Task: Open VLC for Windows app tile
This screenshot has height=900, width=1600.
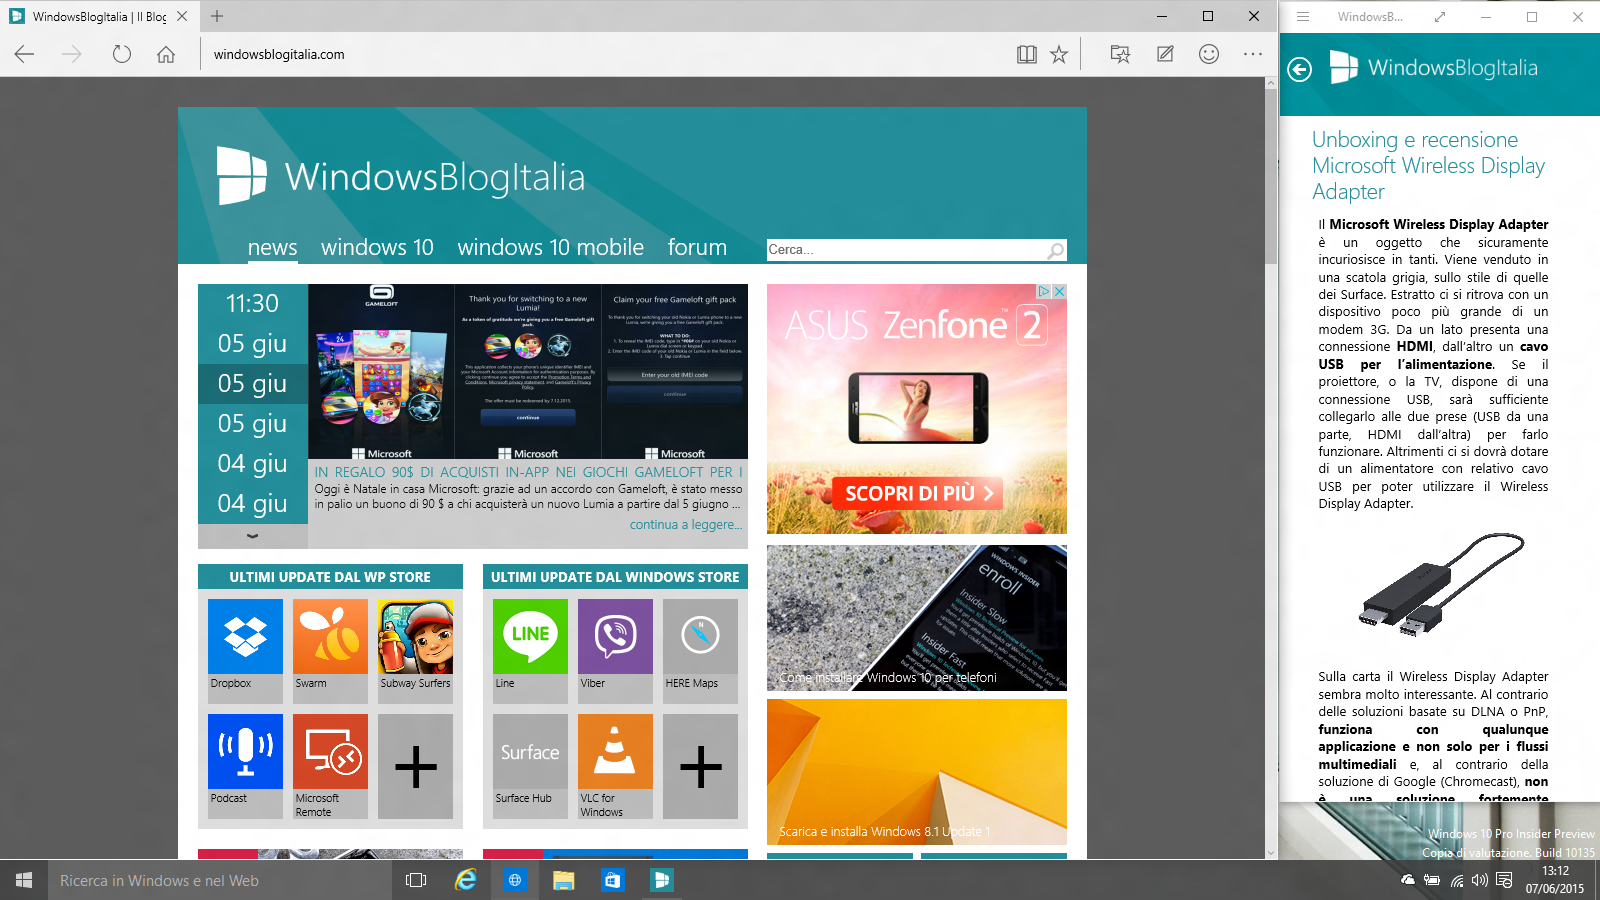Action: click(x=615, y=765)
